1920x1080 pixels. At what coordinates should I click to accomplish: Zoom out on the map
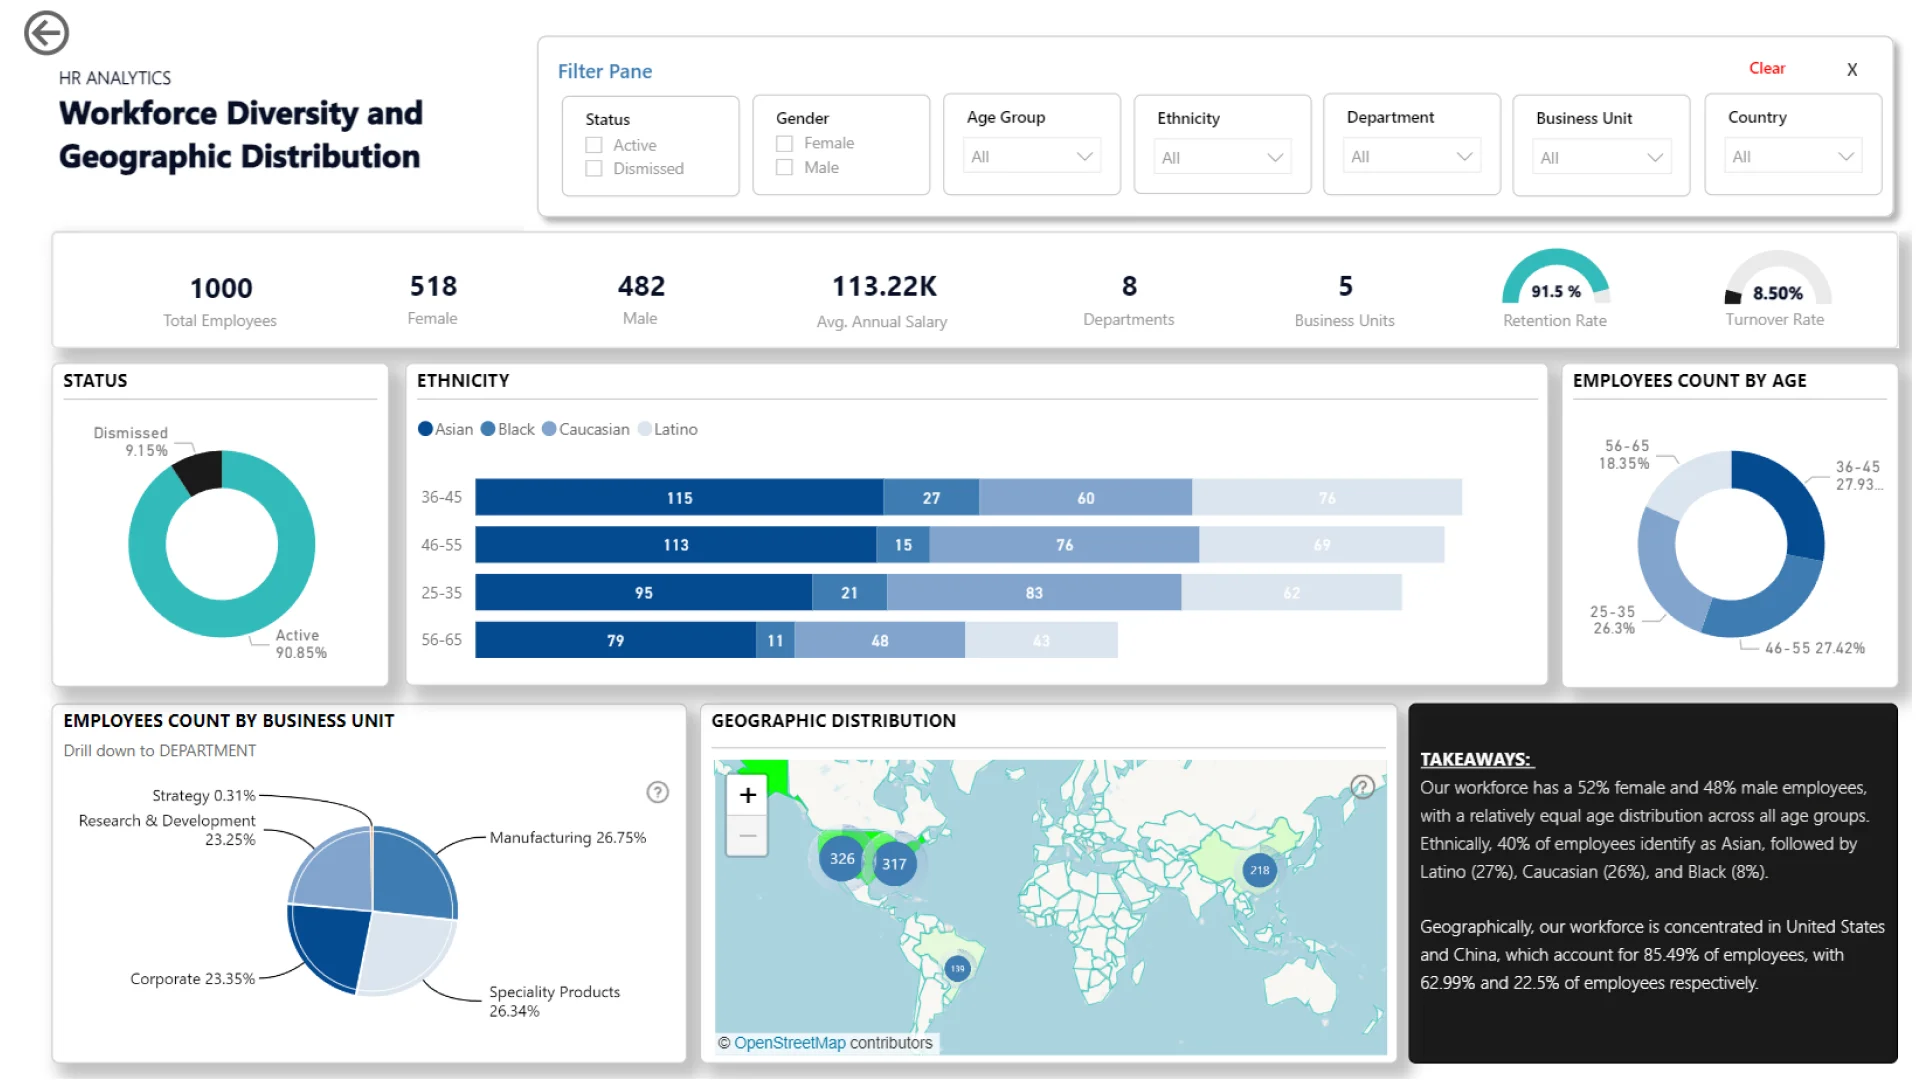[x=747, y=836]
